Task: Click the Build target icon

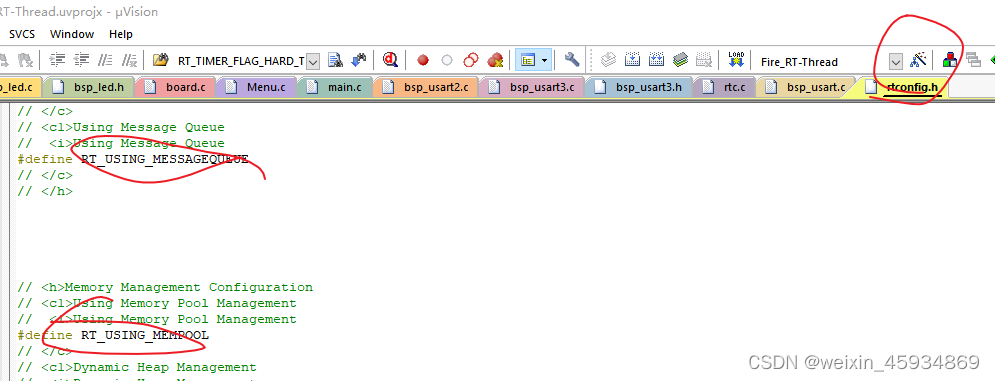Action: click(x=633, y=60)
